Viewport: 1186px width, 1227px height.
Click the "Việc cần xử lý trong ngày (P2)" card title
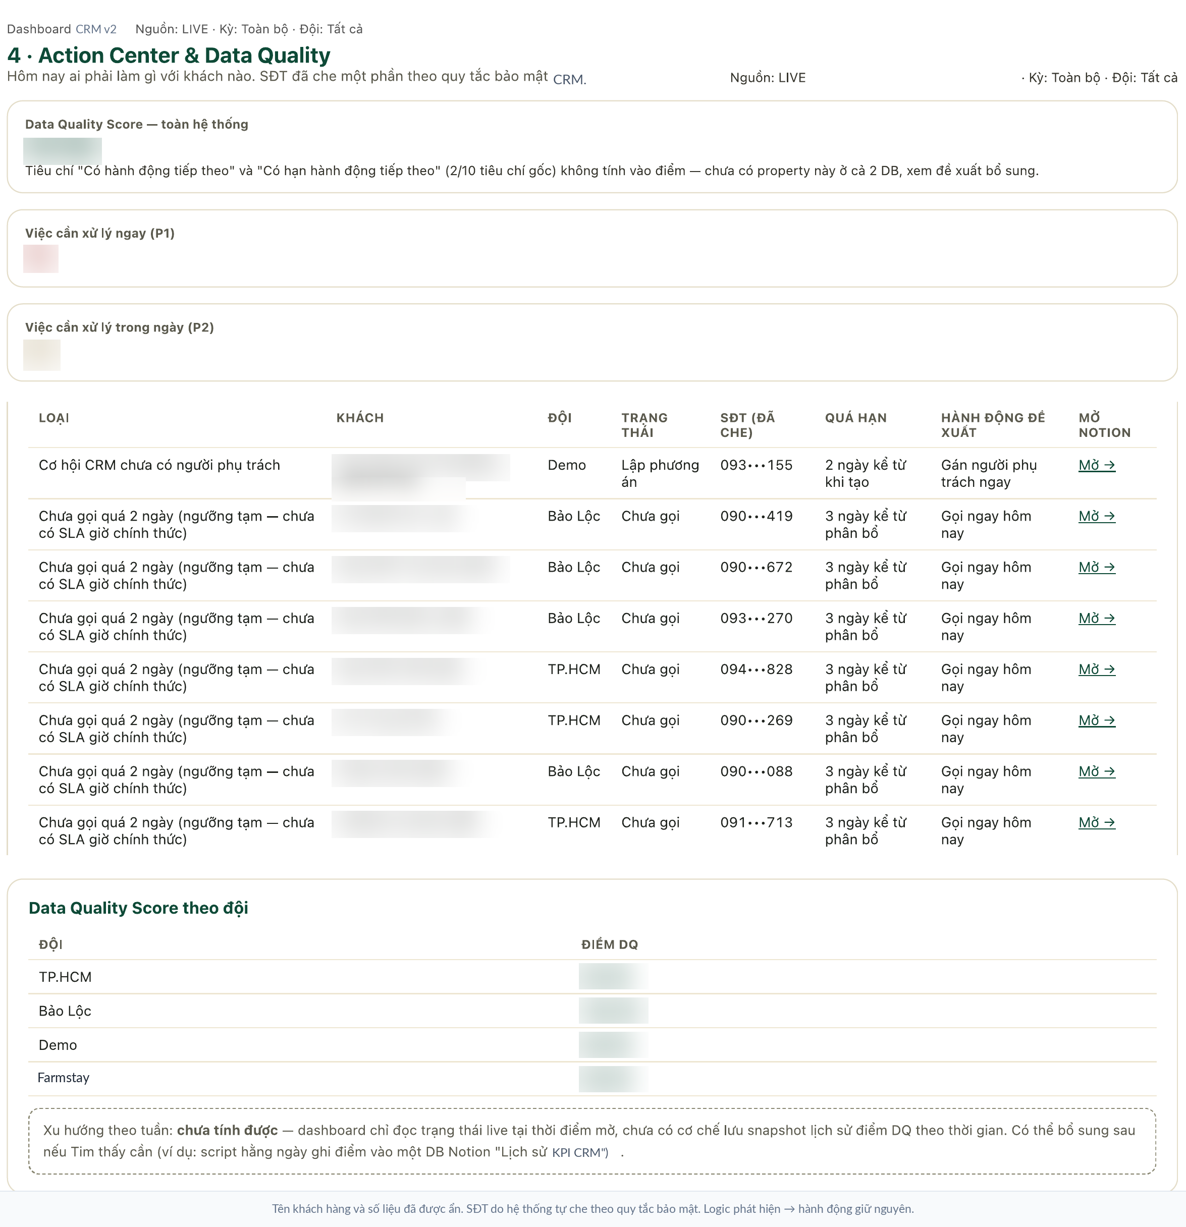tap(120, 327)
